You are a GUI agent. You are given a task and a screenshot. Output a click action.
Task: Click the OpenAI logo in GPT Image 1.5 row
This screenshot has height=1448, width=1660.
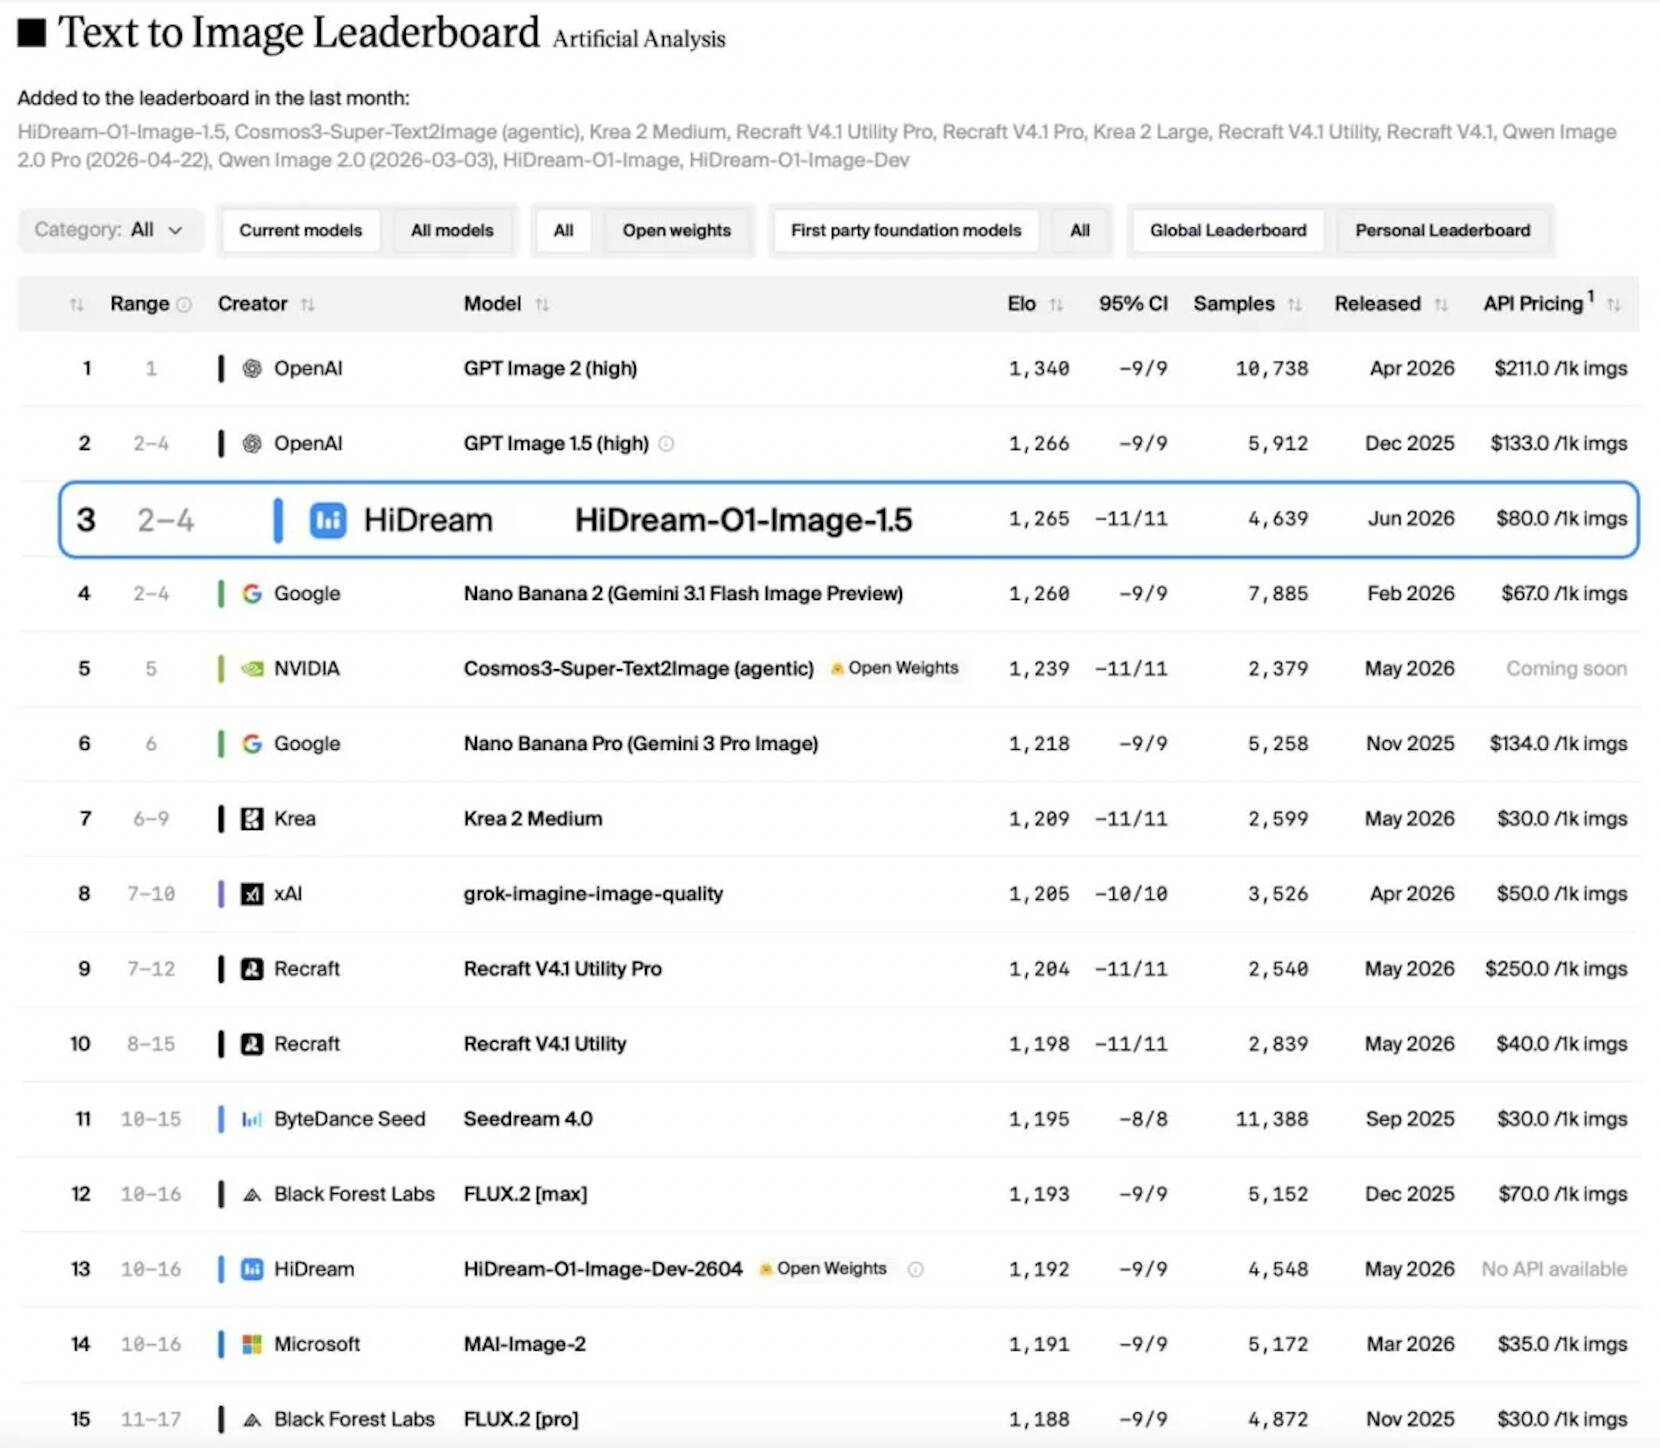[x=252, y=443]
